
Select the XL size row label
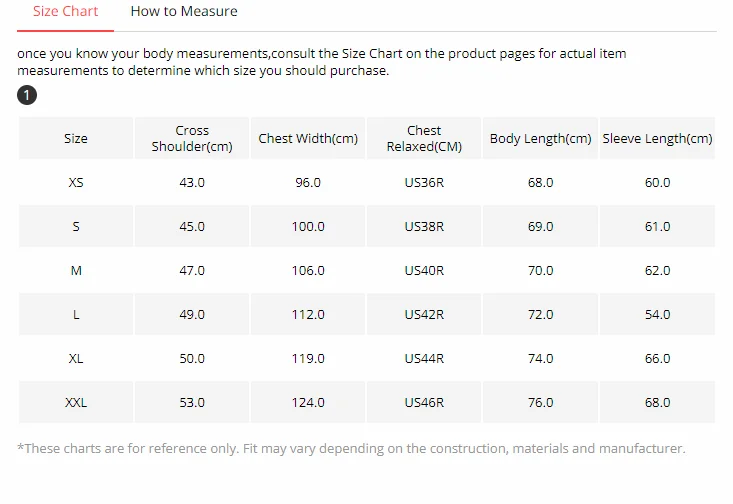coord(76,359)
